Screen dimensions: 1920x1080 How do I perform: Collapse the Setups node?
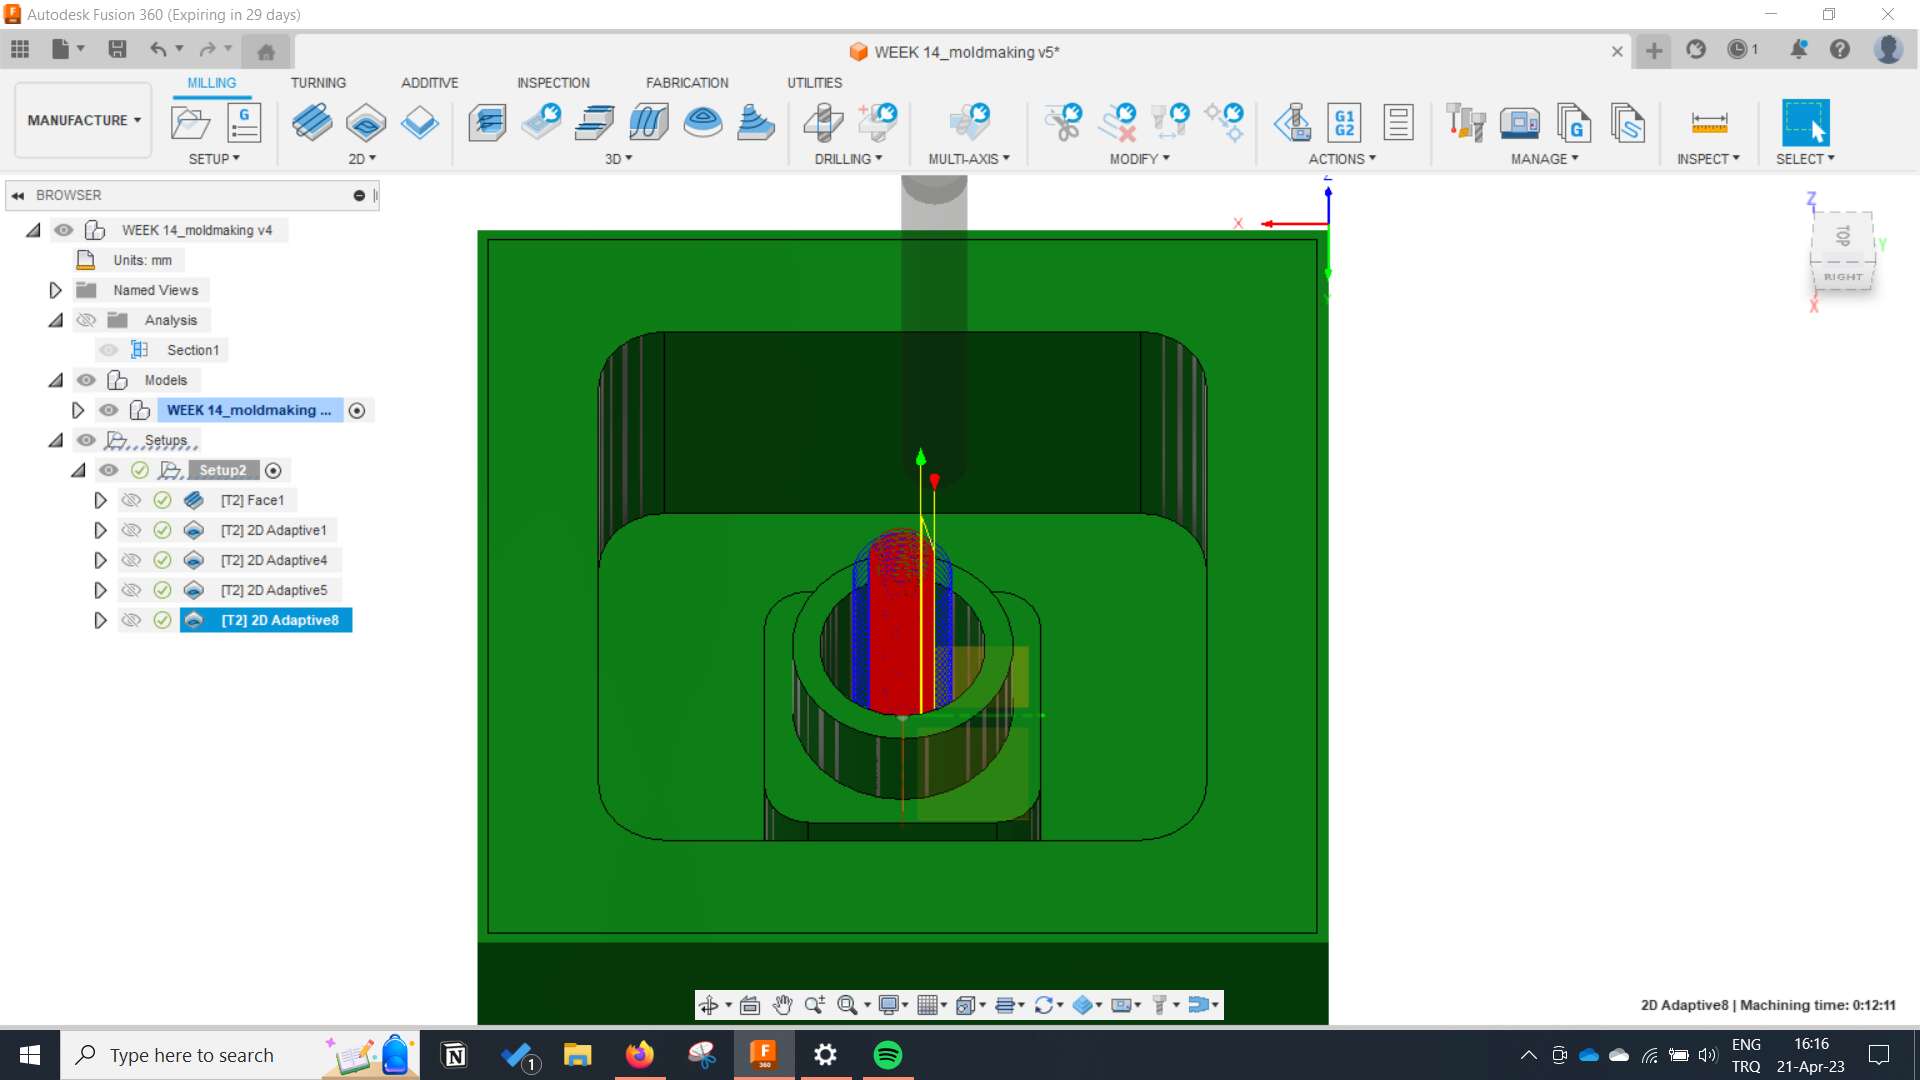(x=56, y=440)
